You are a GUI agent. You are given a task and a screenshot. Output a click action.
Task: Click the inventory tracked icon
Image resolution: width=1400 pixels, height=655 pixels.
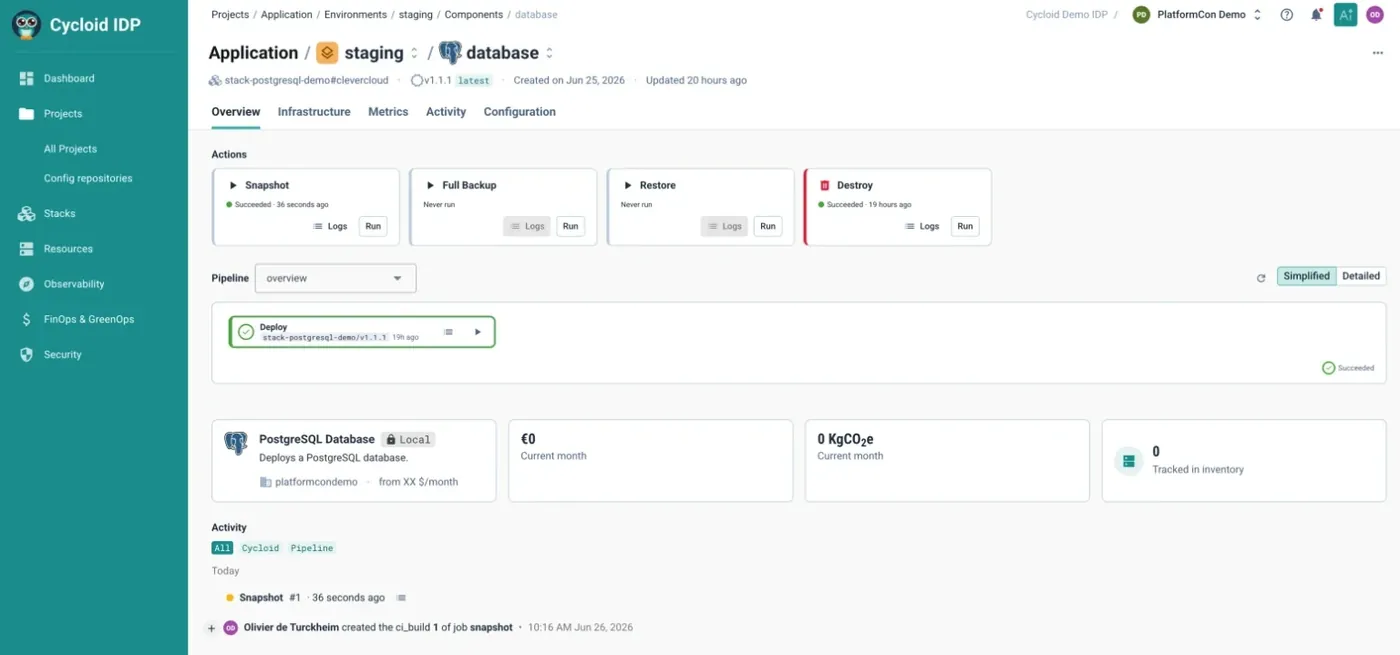pyautogui.click(x=1129, y=461)
